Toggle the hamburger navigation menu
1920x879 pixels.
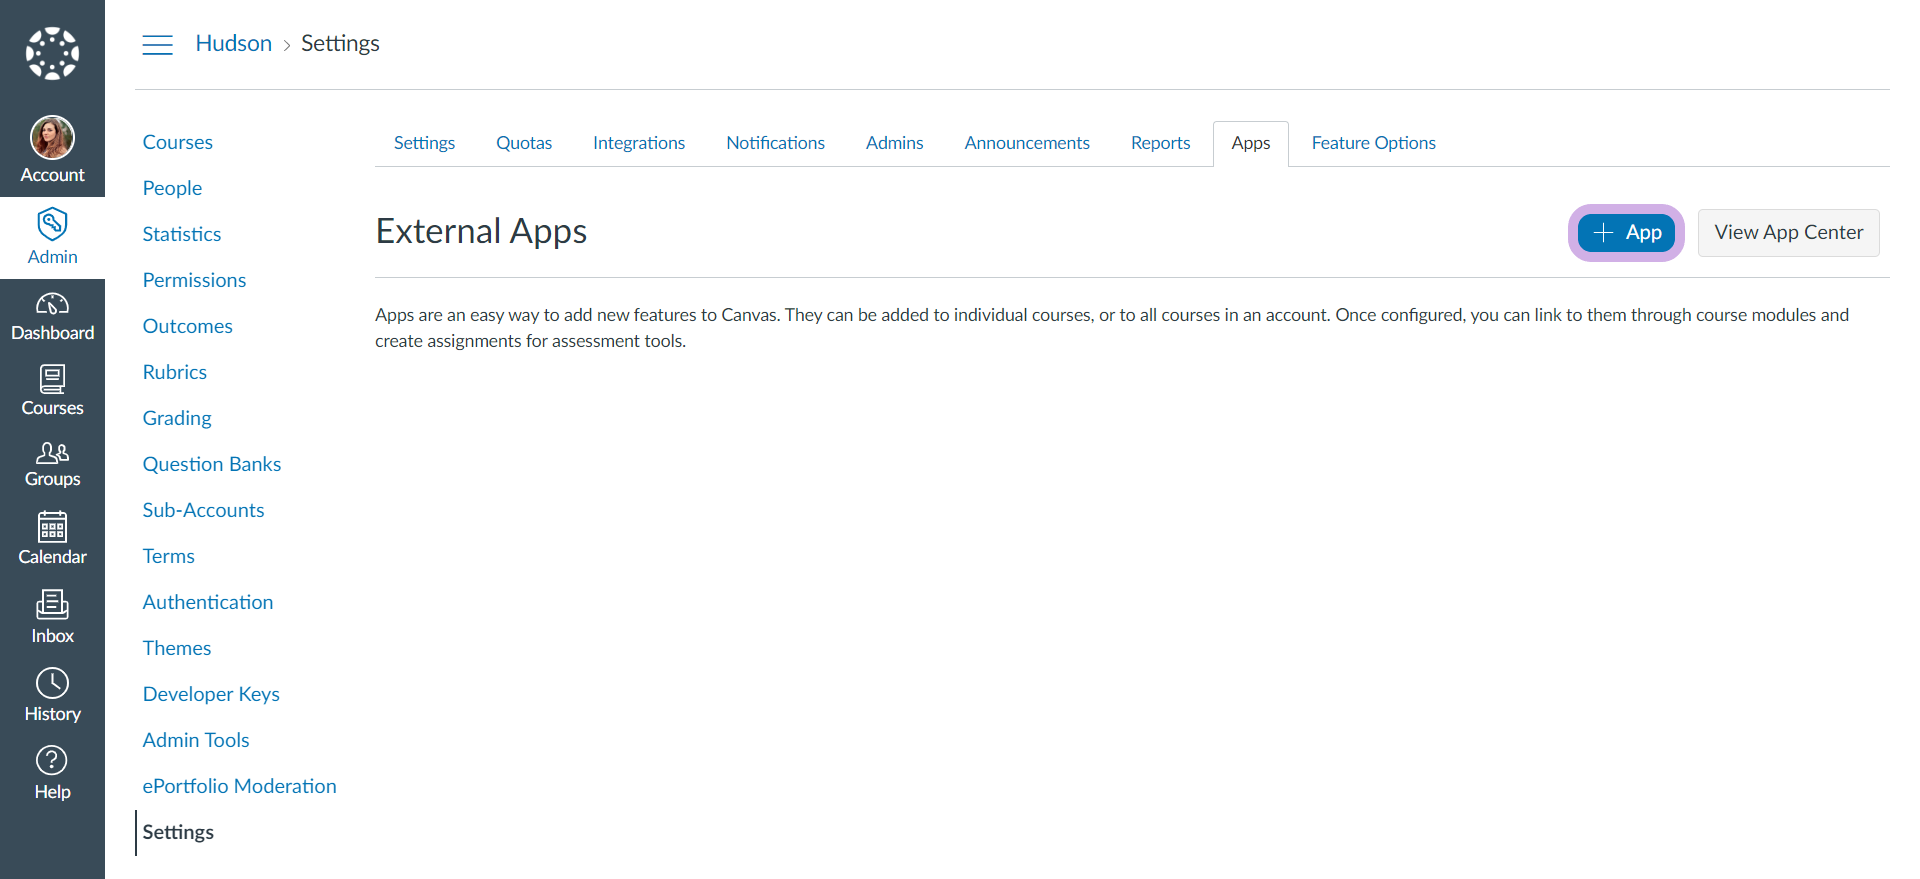(157, 44)
